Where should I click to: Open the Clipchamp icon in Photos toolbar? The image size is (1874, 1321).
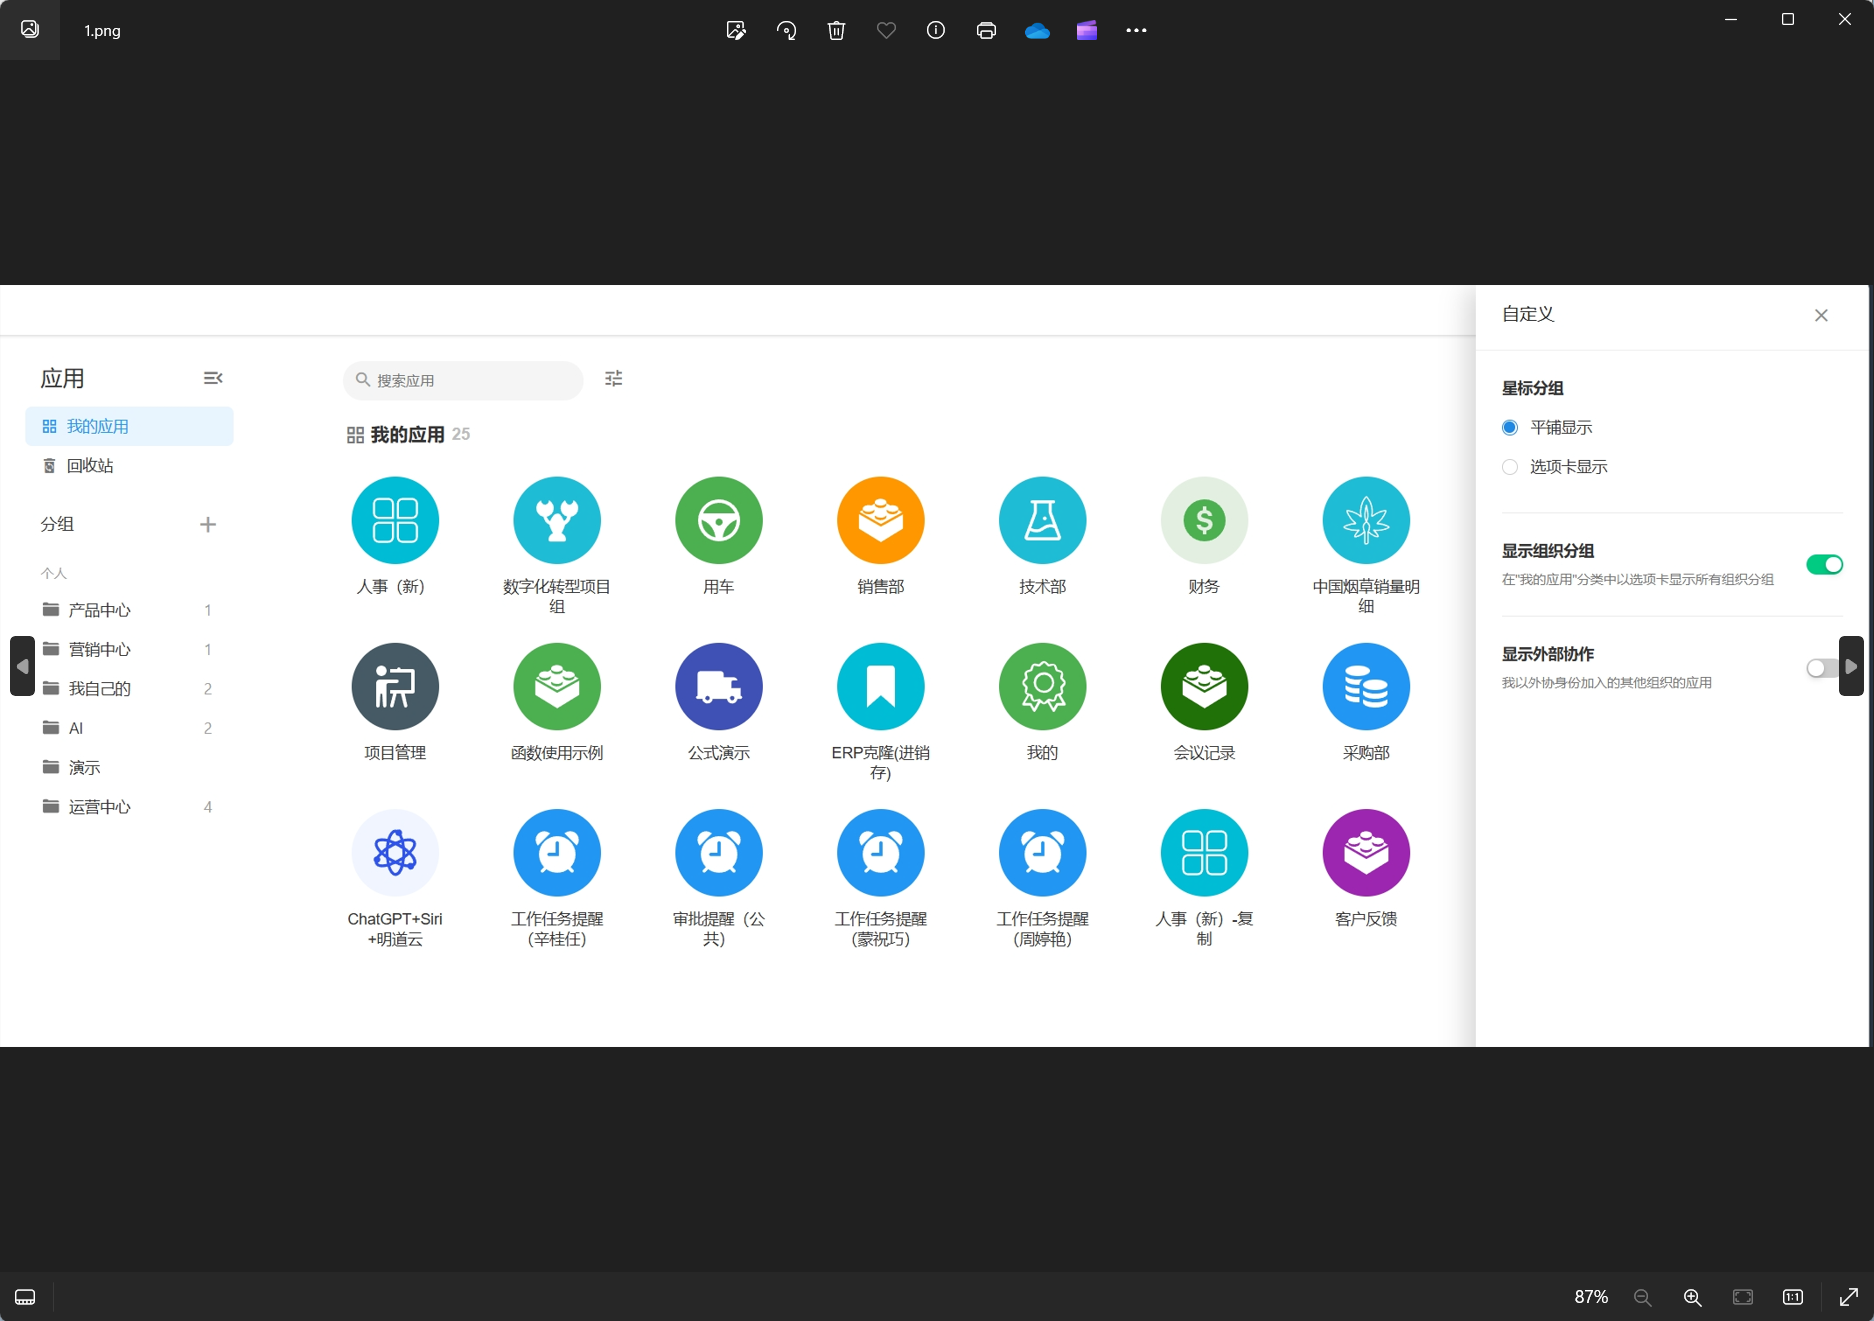tap(1087, 30)
